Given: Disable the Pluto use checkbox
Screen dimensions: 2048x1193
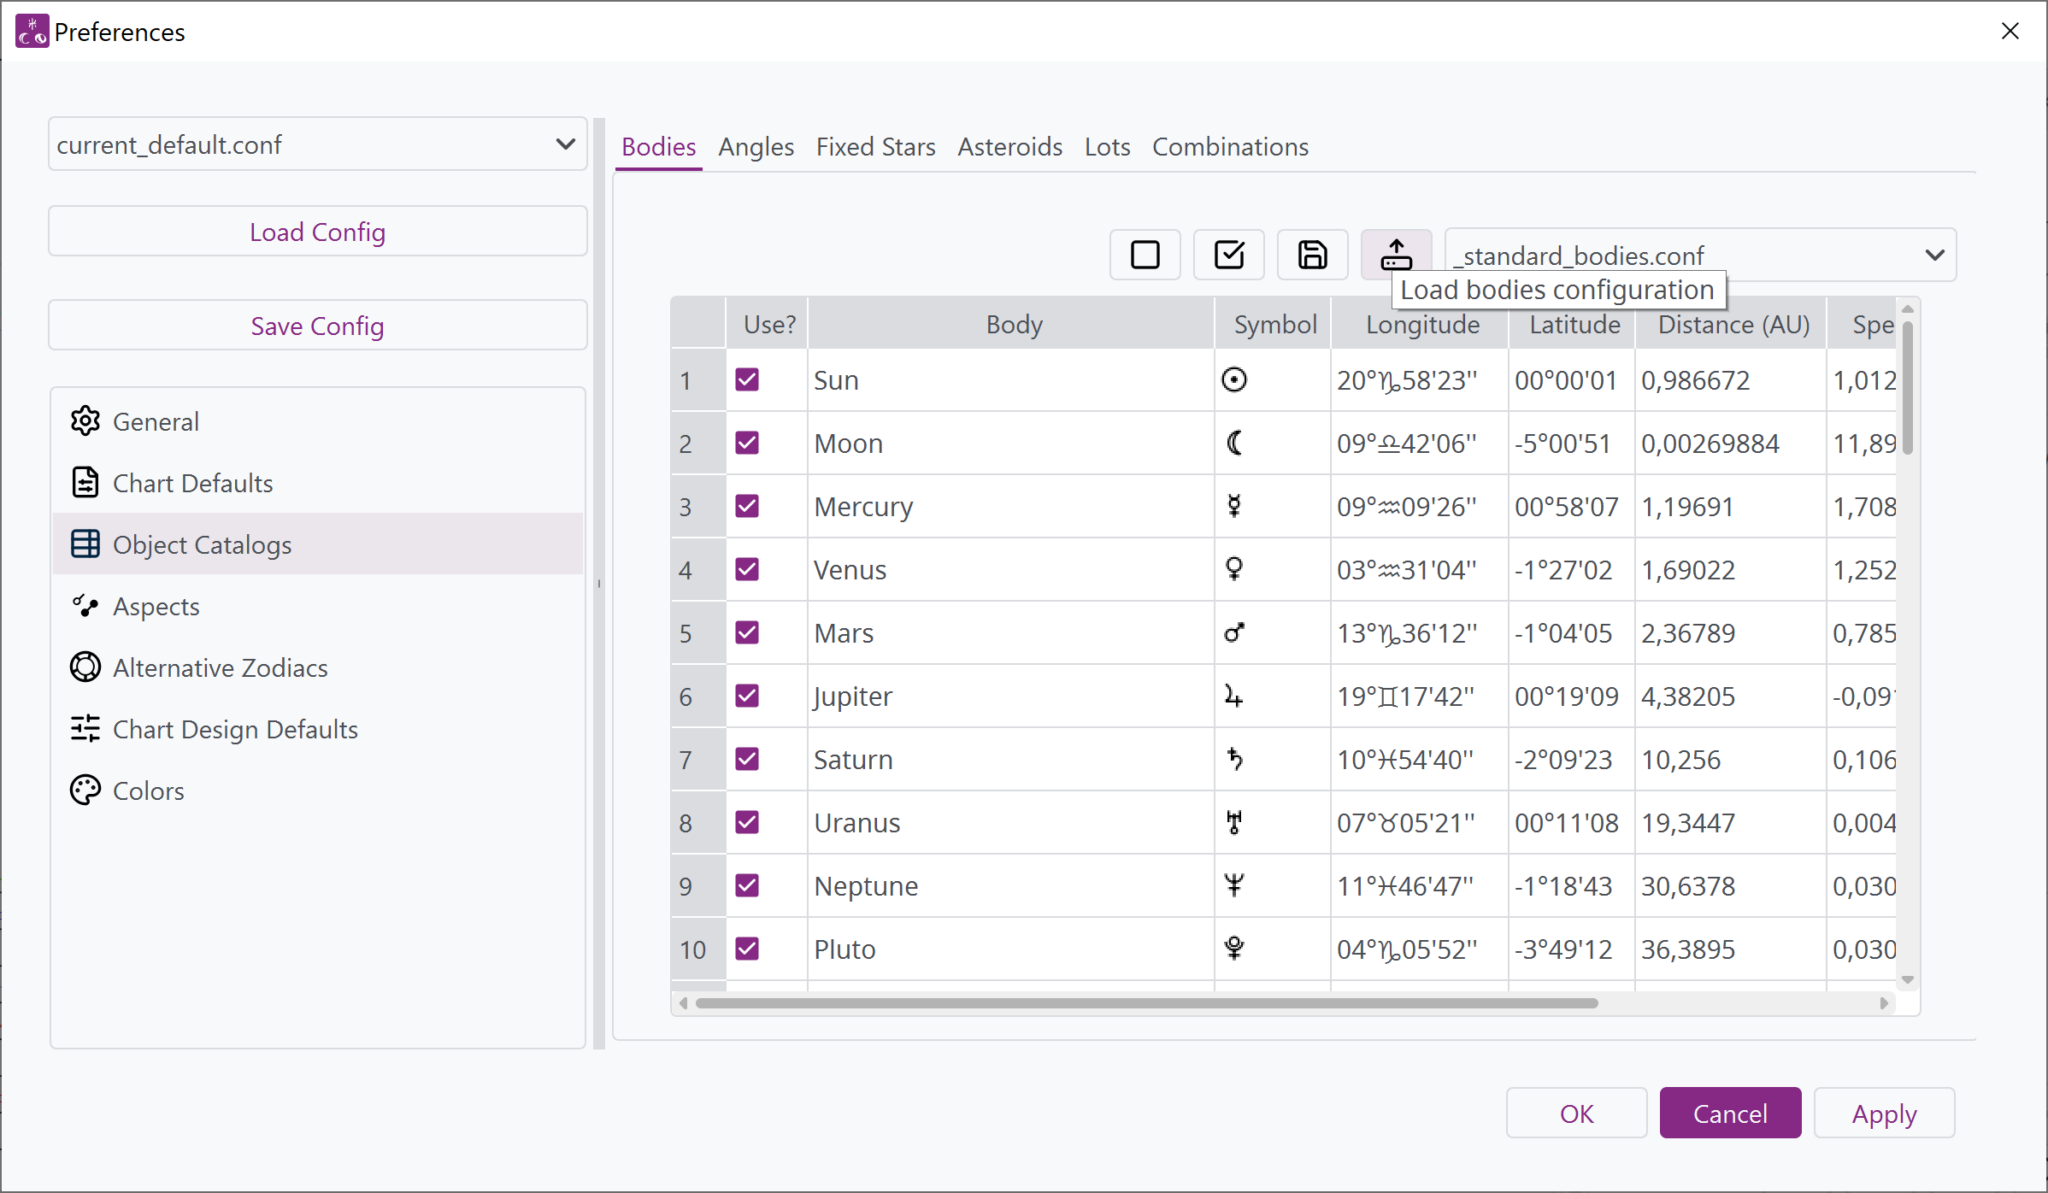Looking at the screenshot, I should tap(747, 949).
